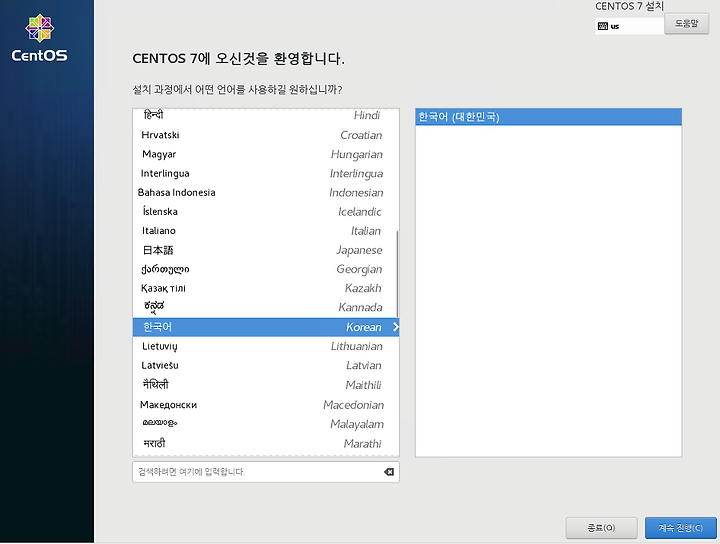Select Қазақ тілі Kazakh language row
This screenshot has width=720, height=544.
[266, 288]
